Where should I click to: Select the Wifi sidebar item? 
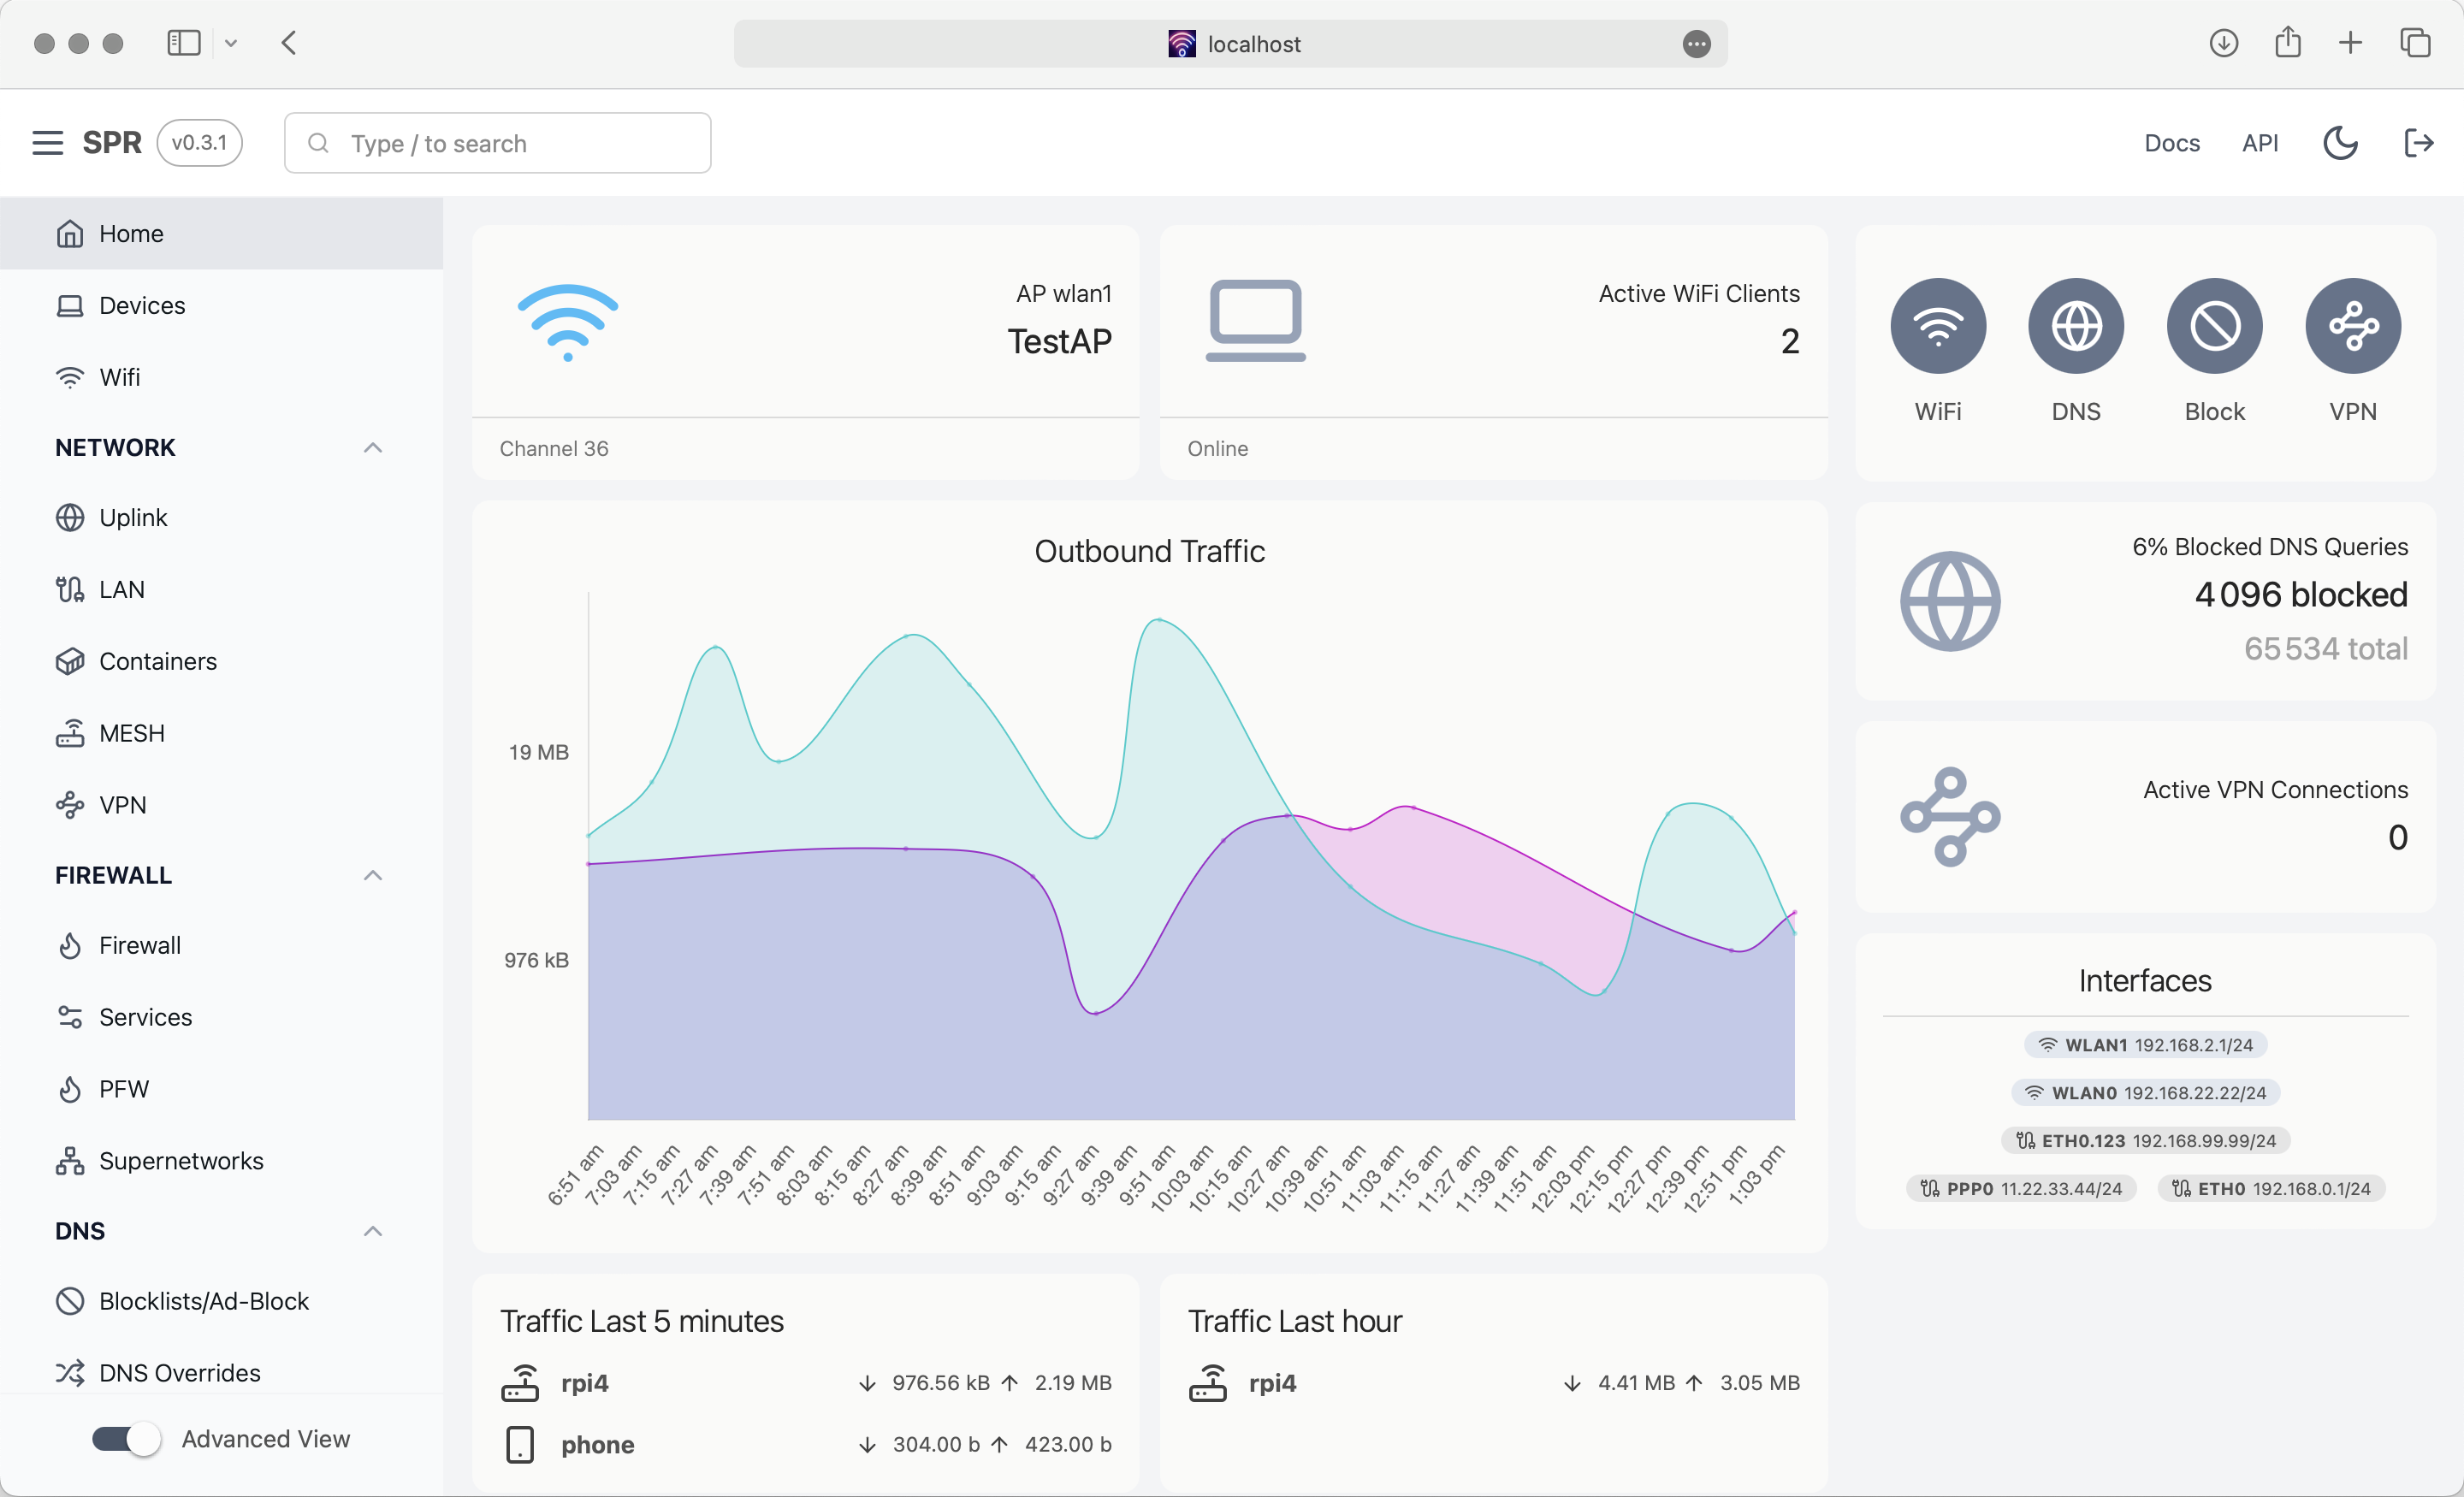pos(122,377)
